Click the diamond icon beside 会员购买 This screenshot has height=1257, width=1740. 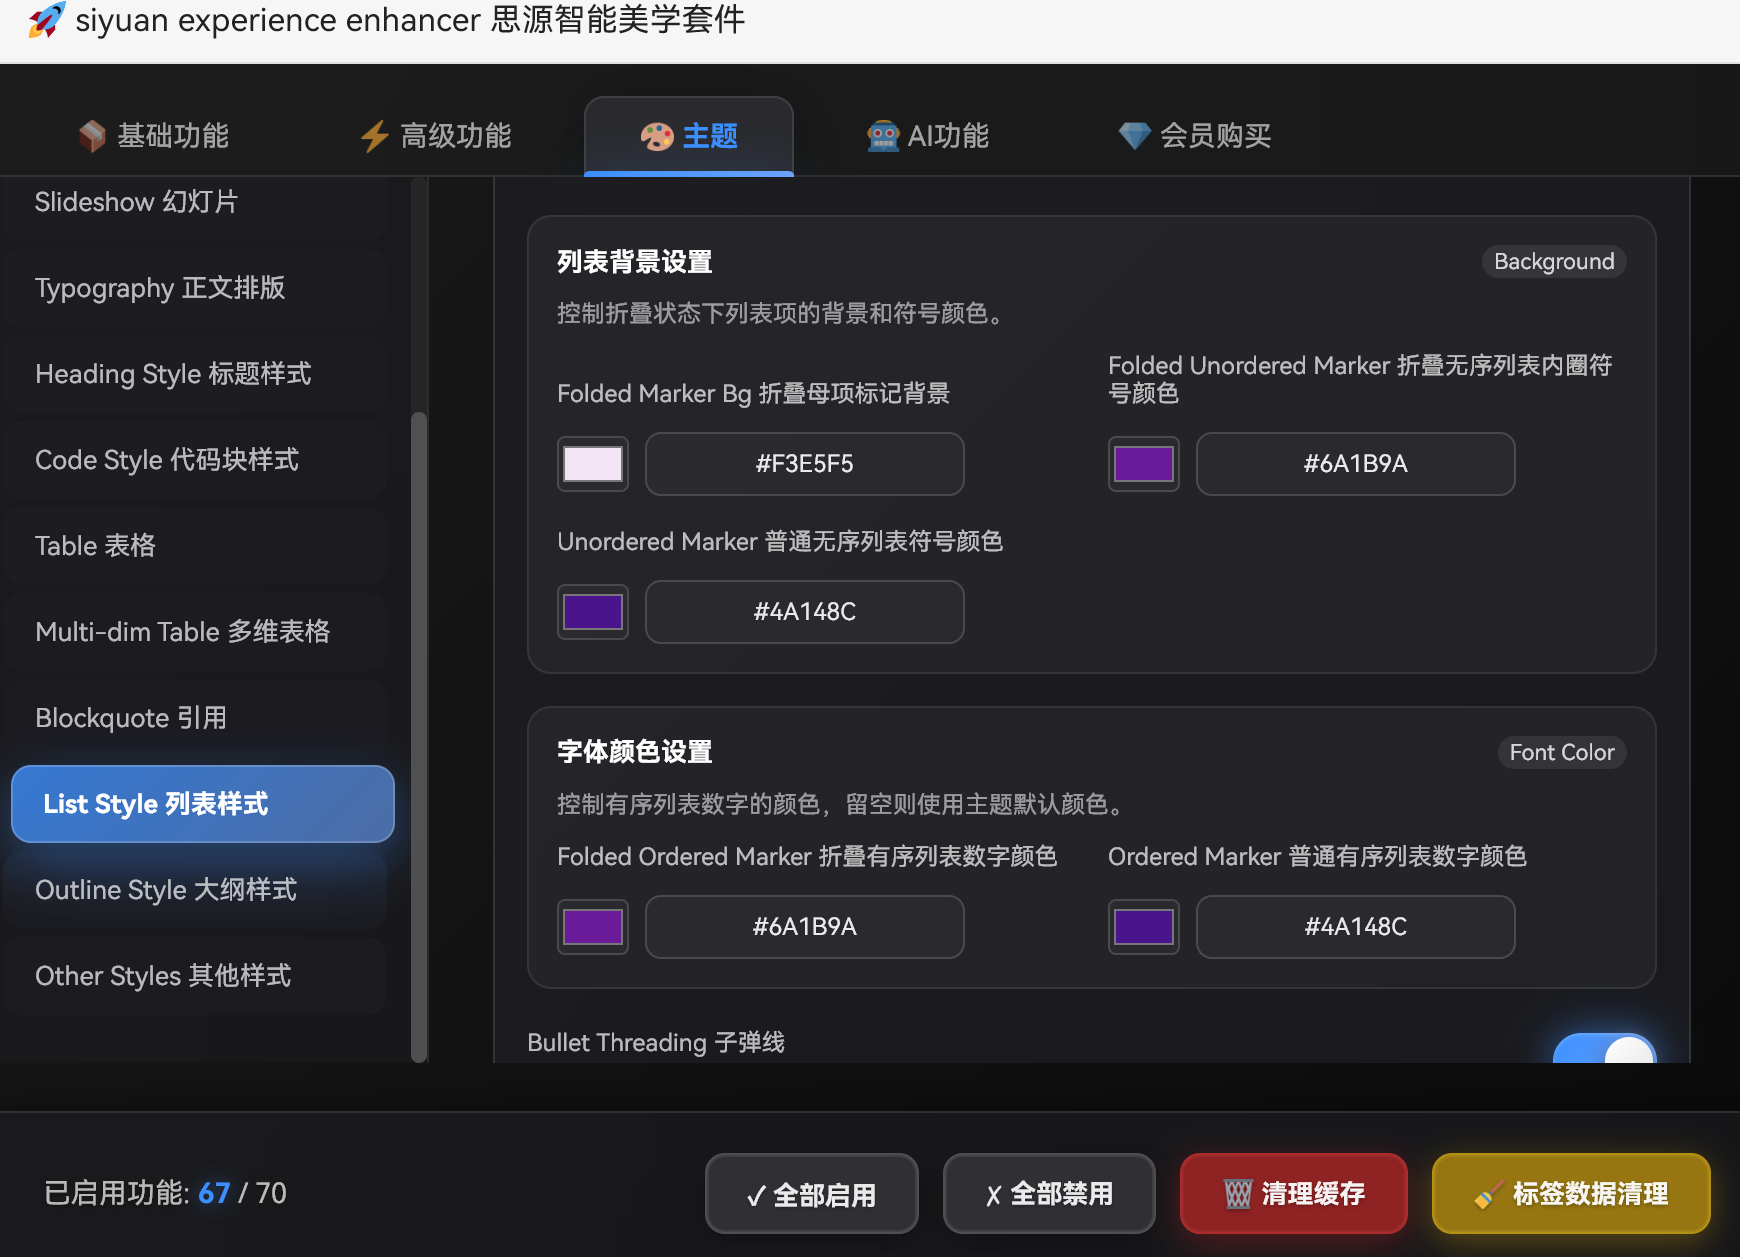(x=1135, y=136)
